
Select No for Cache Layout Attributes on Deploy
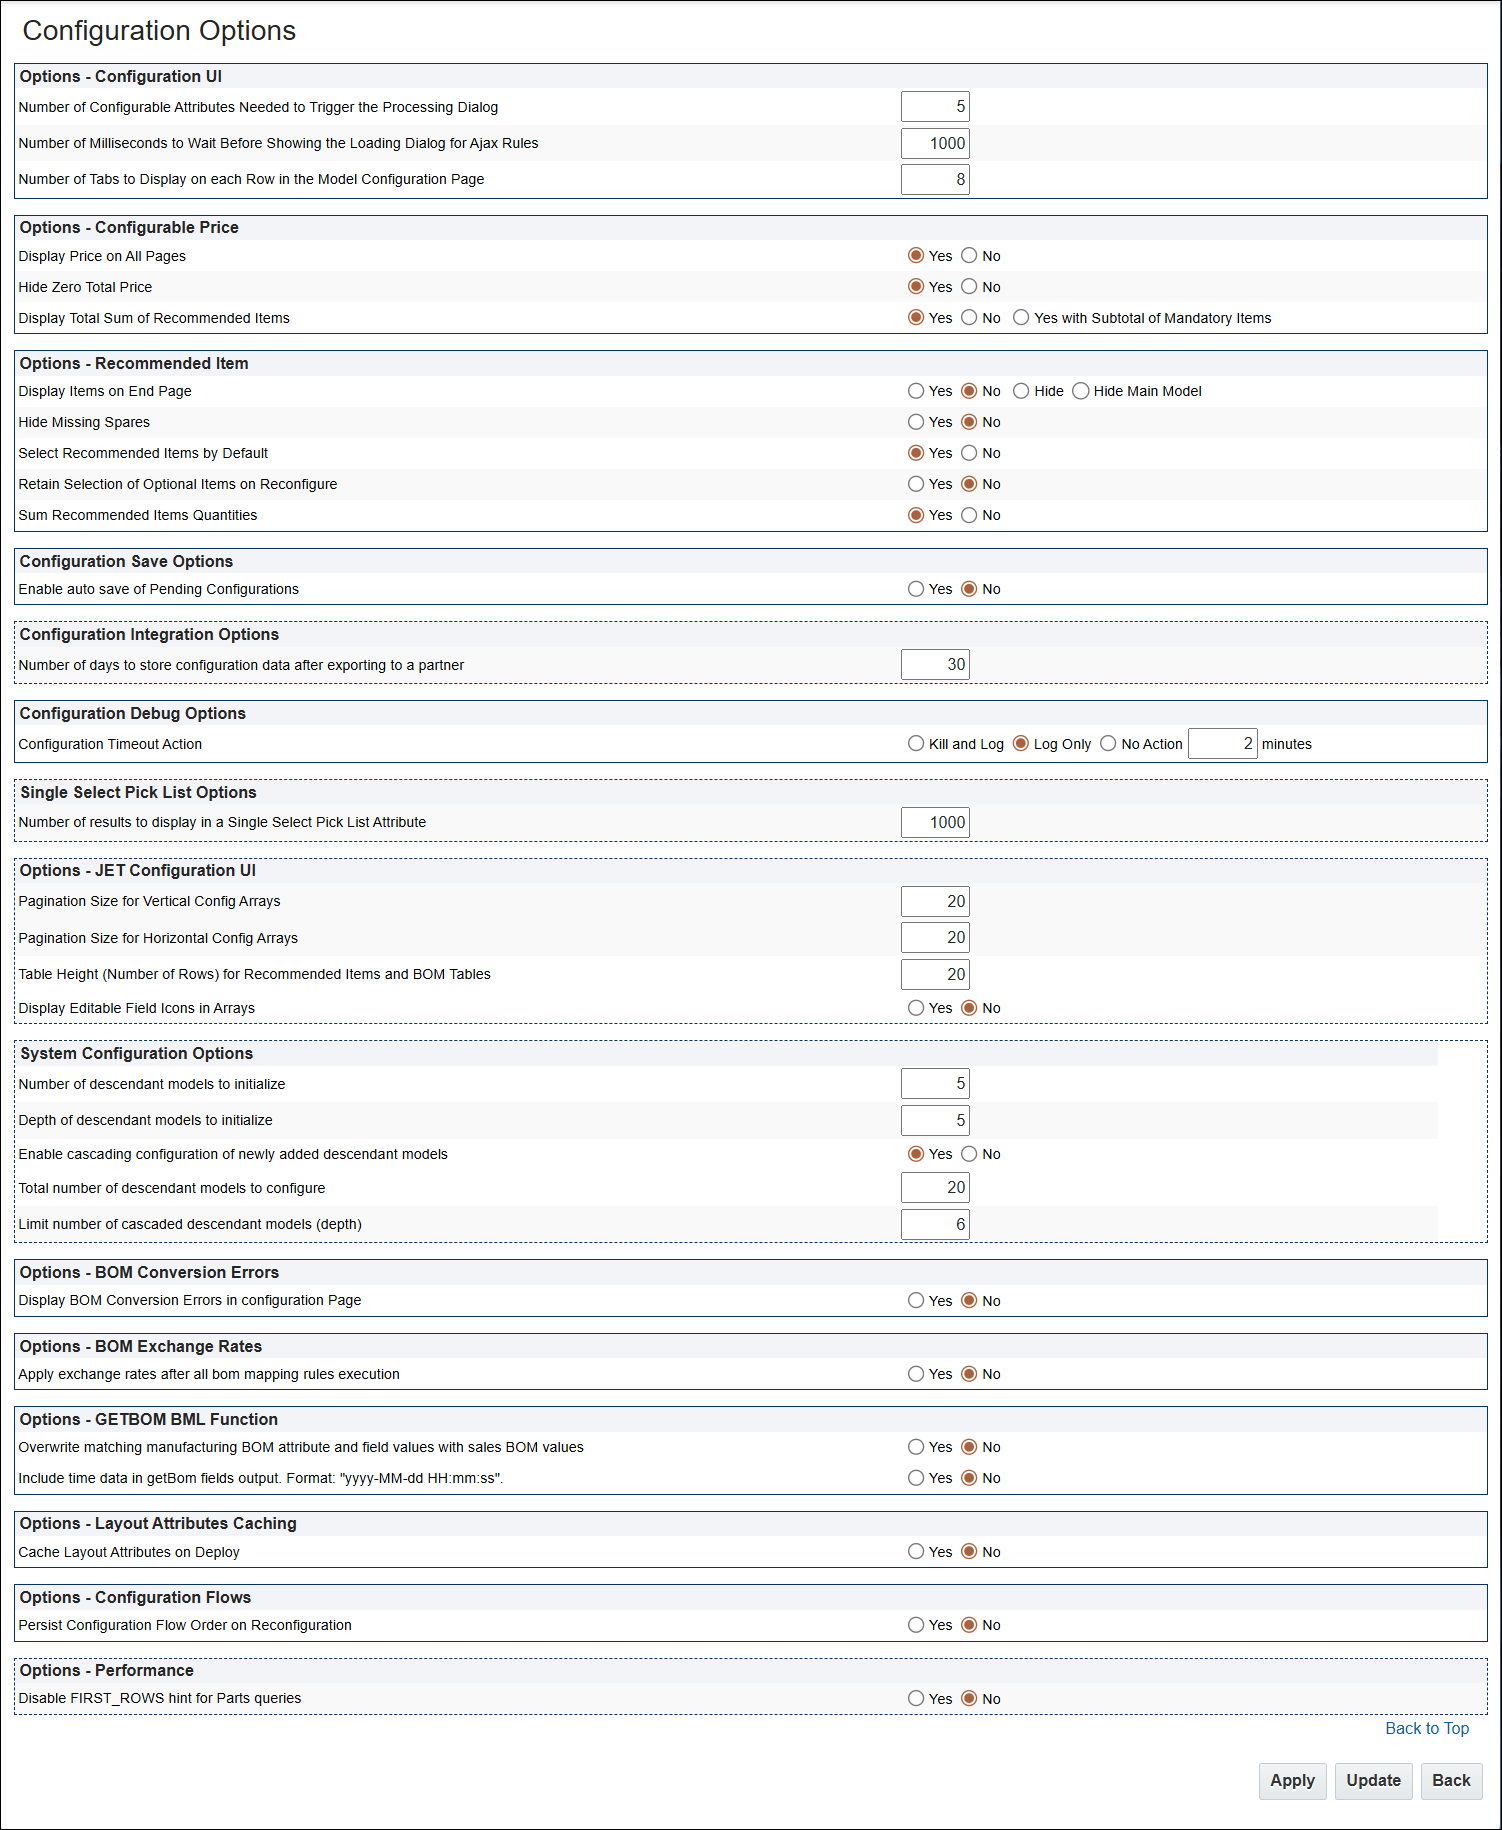(969, 1552)
